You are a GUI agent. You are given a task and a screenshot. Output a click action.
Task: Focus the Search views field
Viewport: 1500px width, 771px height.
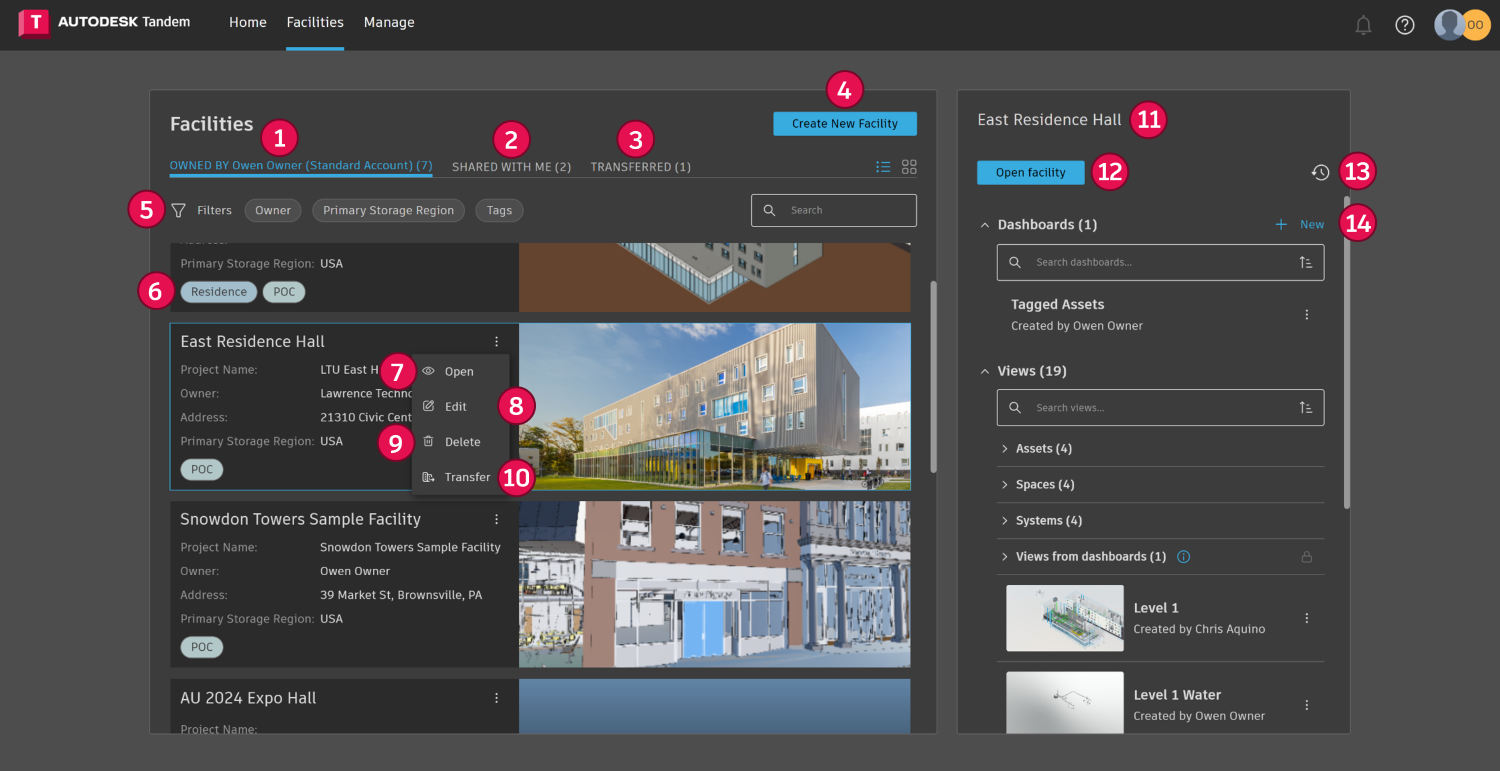tap(1161, 408)
